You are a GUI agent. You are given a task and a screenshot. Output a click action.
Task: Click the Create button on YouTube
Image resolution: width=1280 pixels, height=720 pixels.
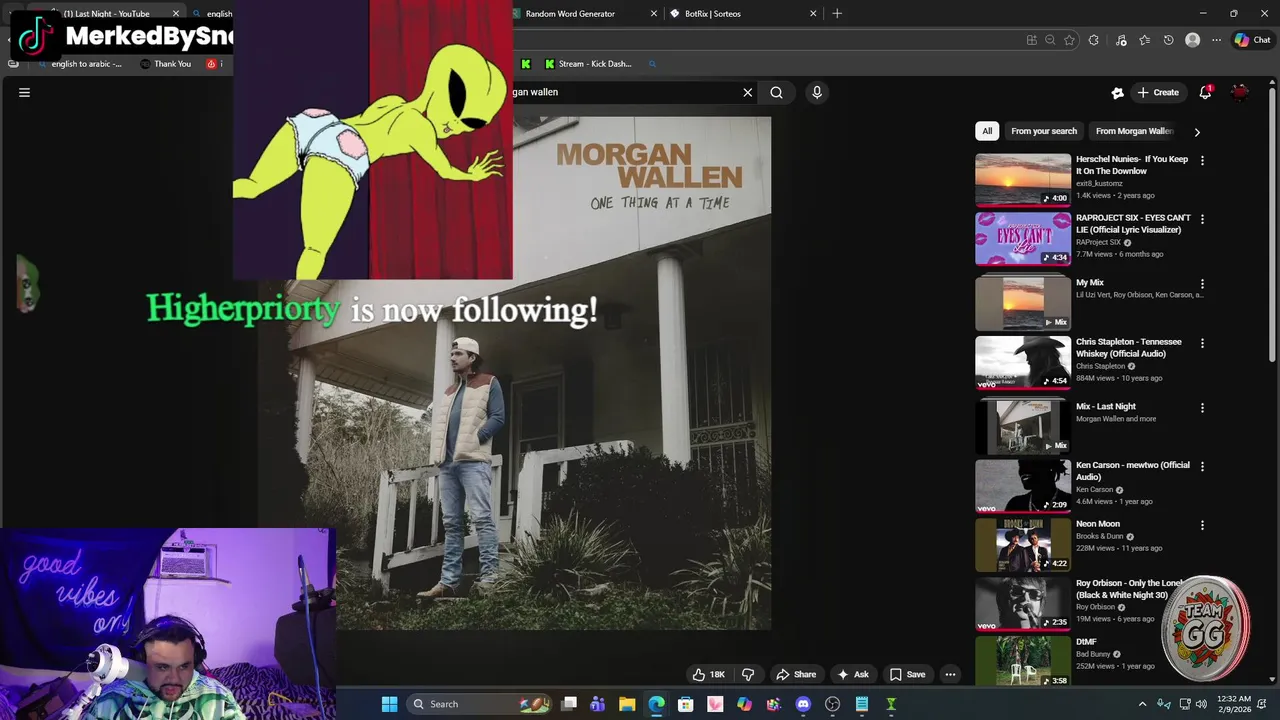(x=1158, y=92)
